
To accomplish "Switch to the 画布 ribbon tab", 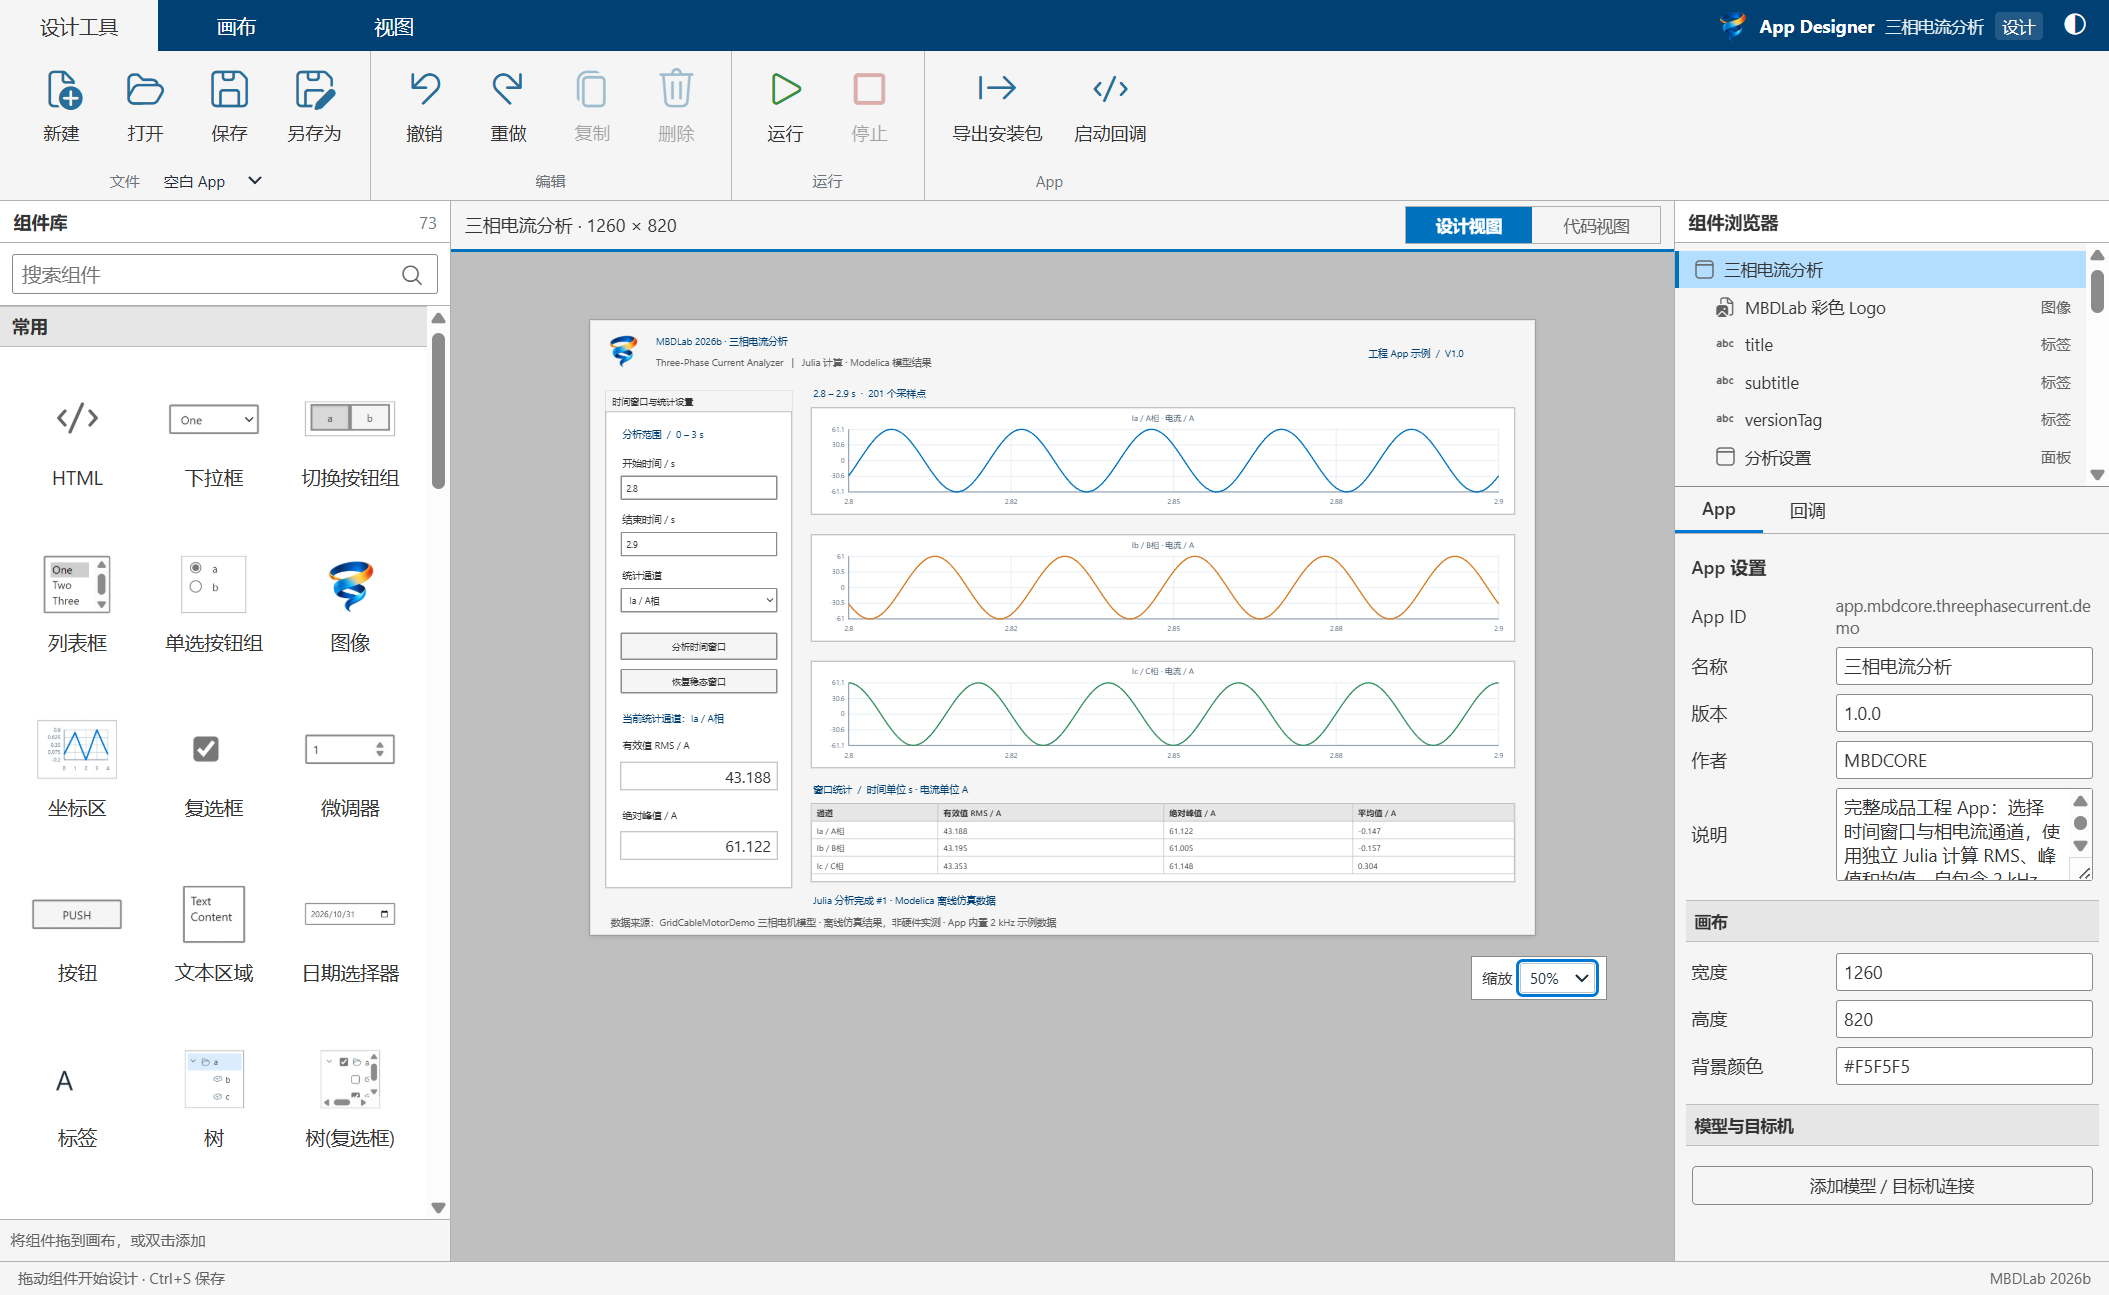I will [237, 26].
